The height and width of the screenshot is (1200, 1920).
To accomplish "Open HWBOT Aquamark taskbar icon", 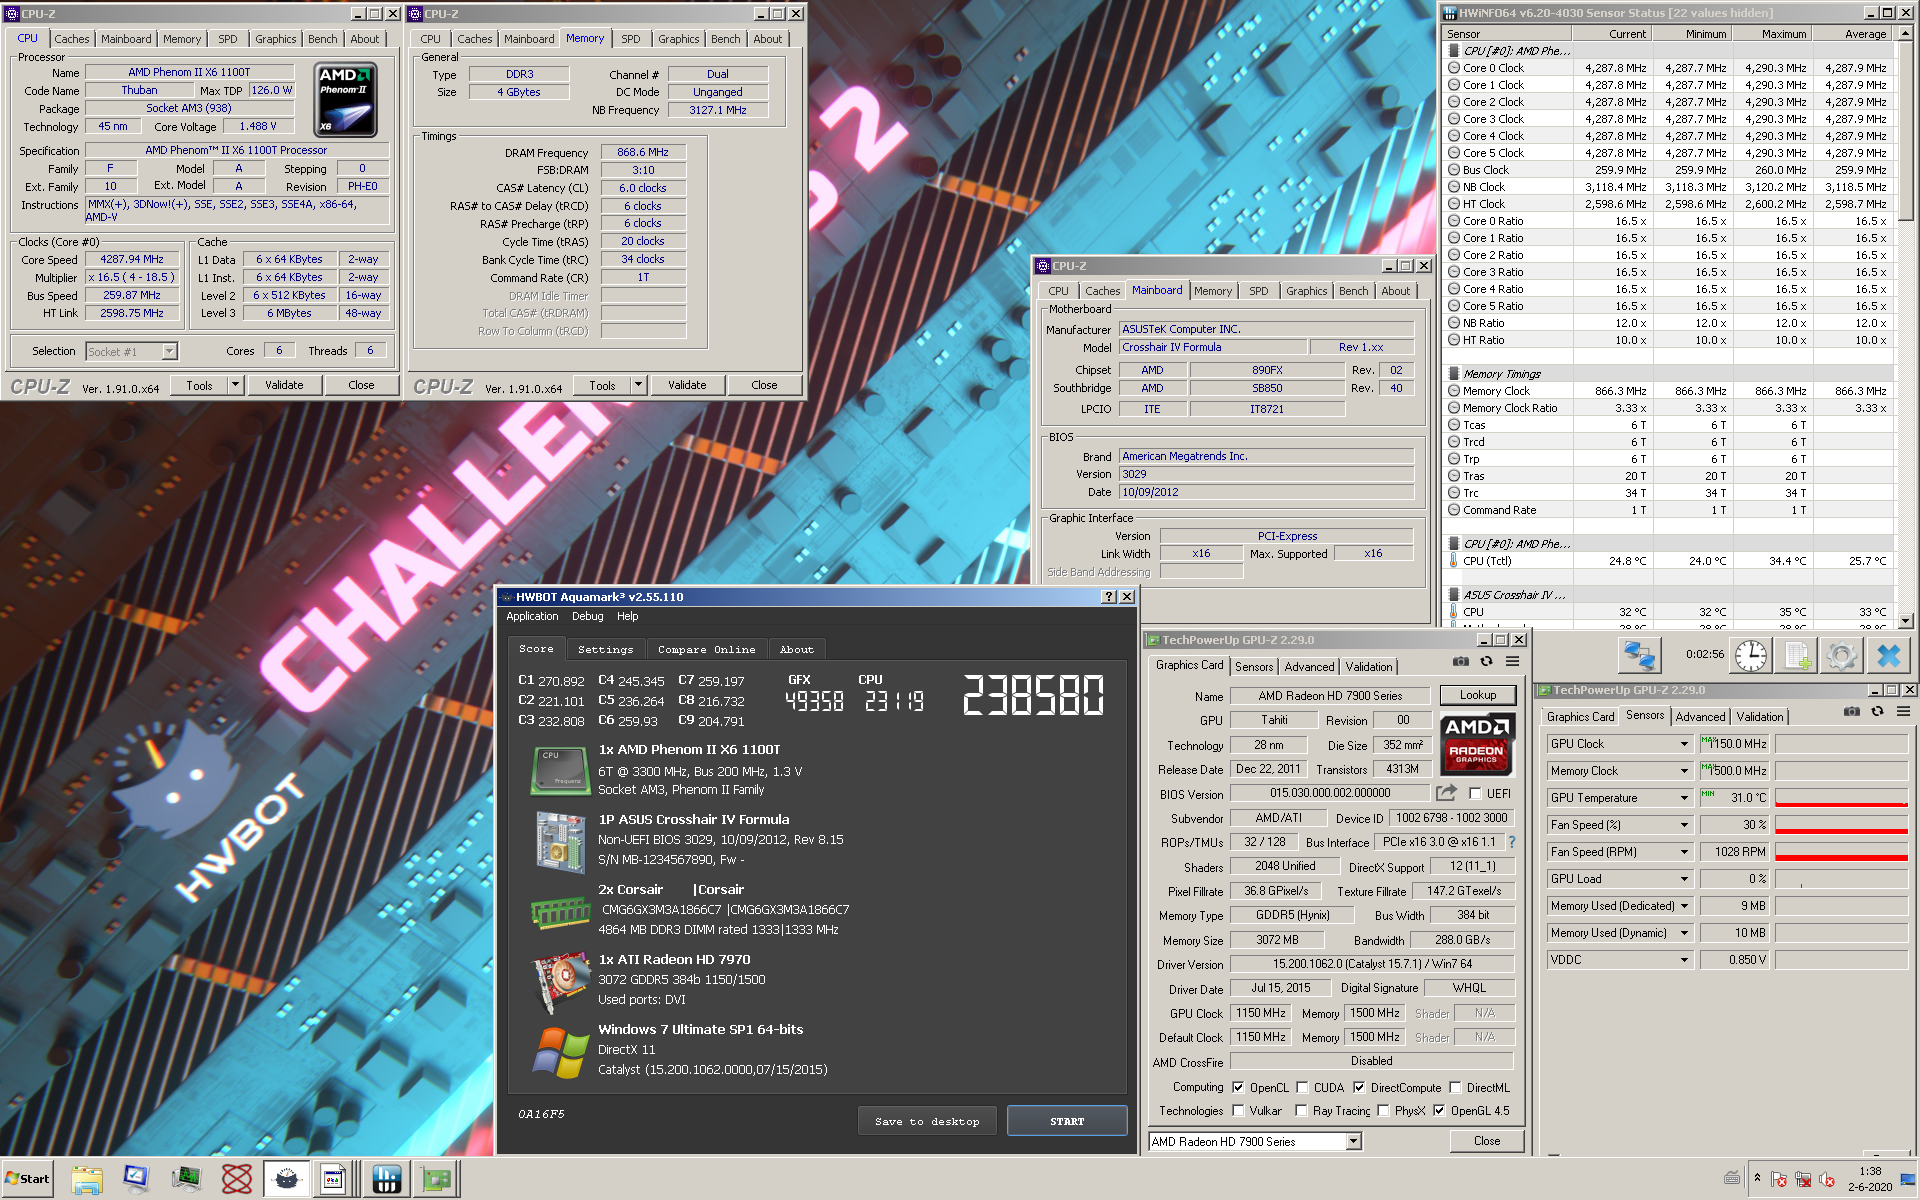I will click(286, 1179).
